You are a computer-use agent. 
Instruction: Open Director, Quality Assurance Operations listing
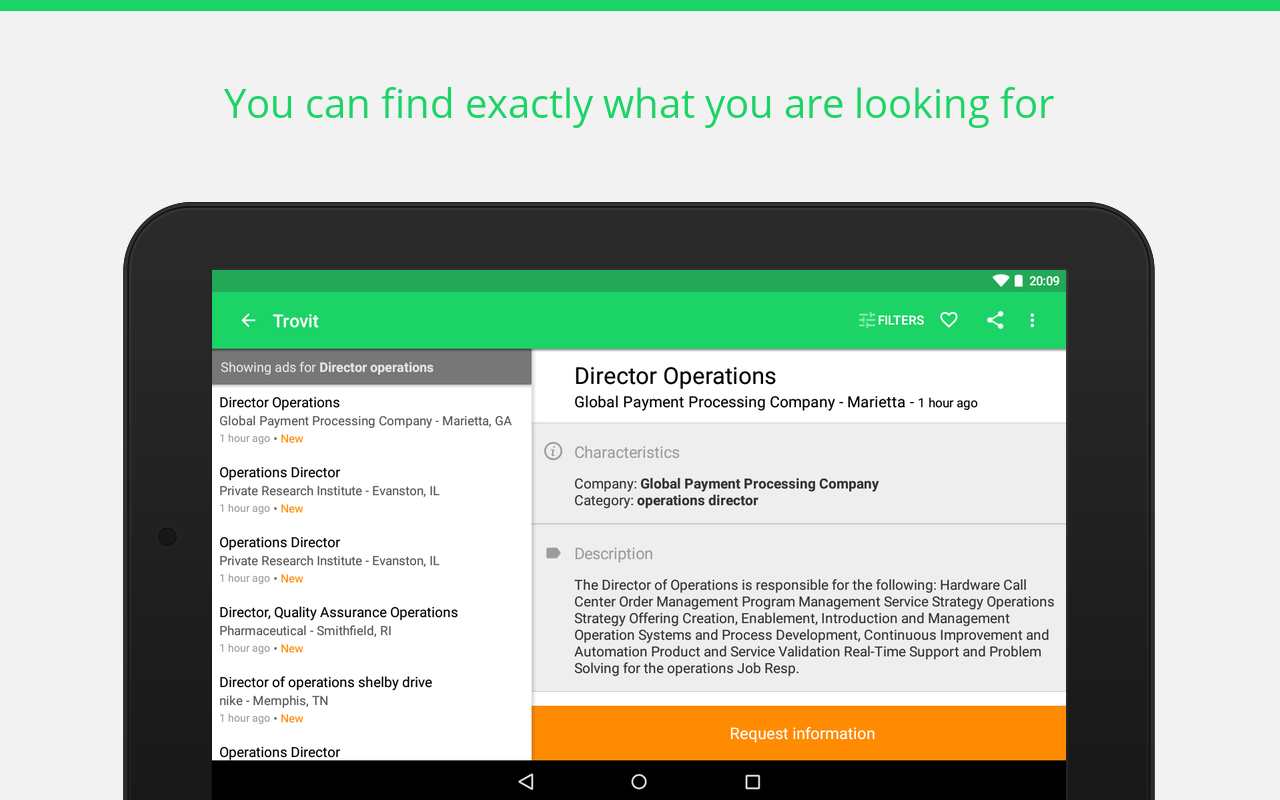coord(371,630)
